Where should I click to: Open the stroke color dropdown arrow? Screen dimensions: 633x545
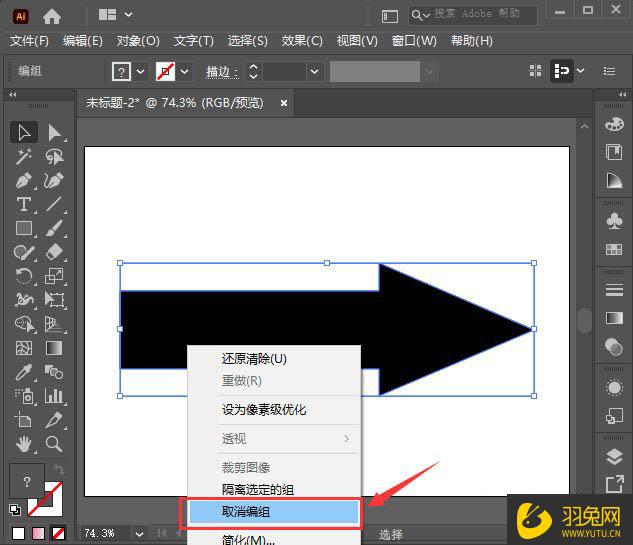(x=184, y=72)
